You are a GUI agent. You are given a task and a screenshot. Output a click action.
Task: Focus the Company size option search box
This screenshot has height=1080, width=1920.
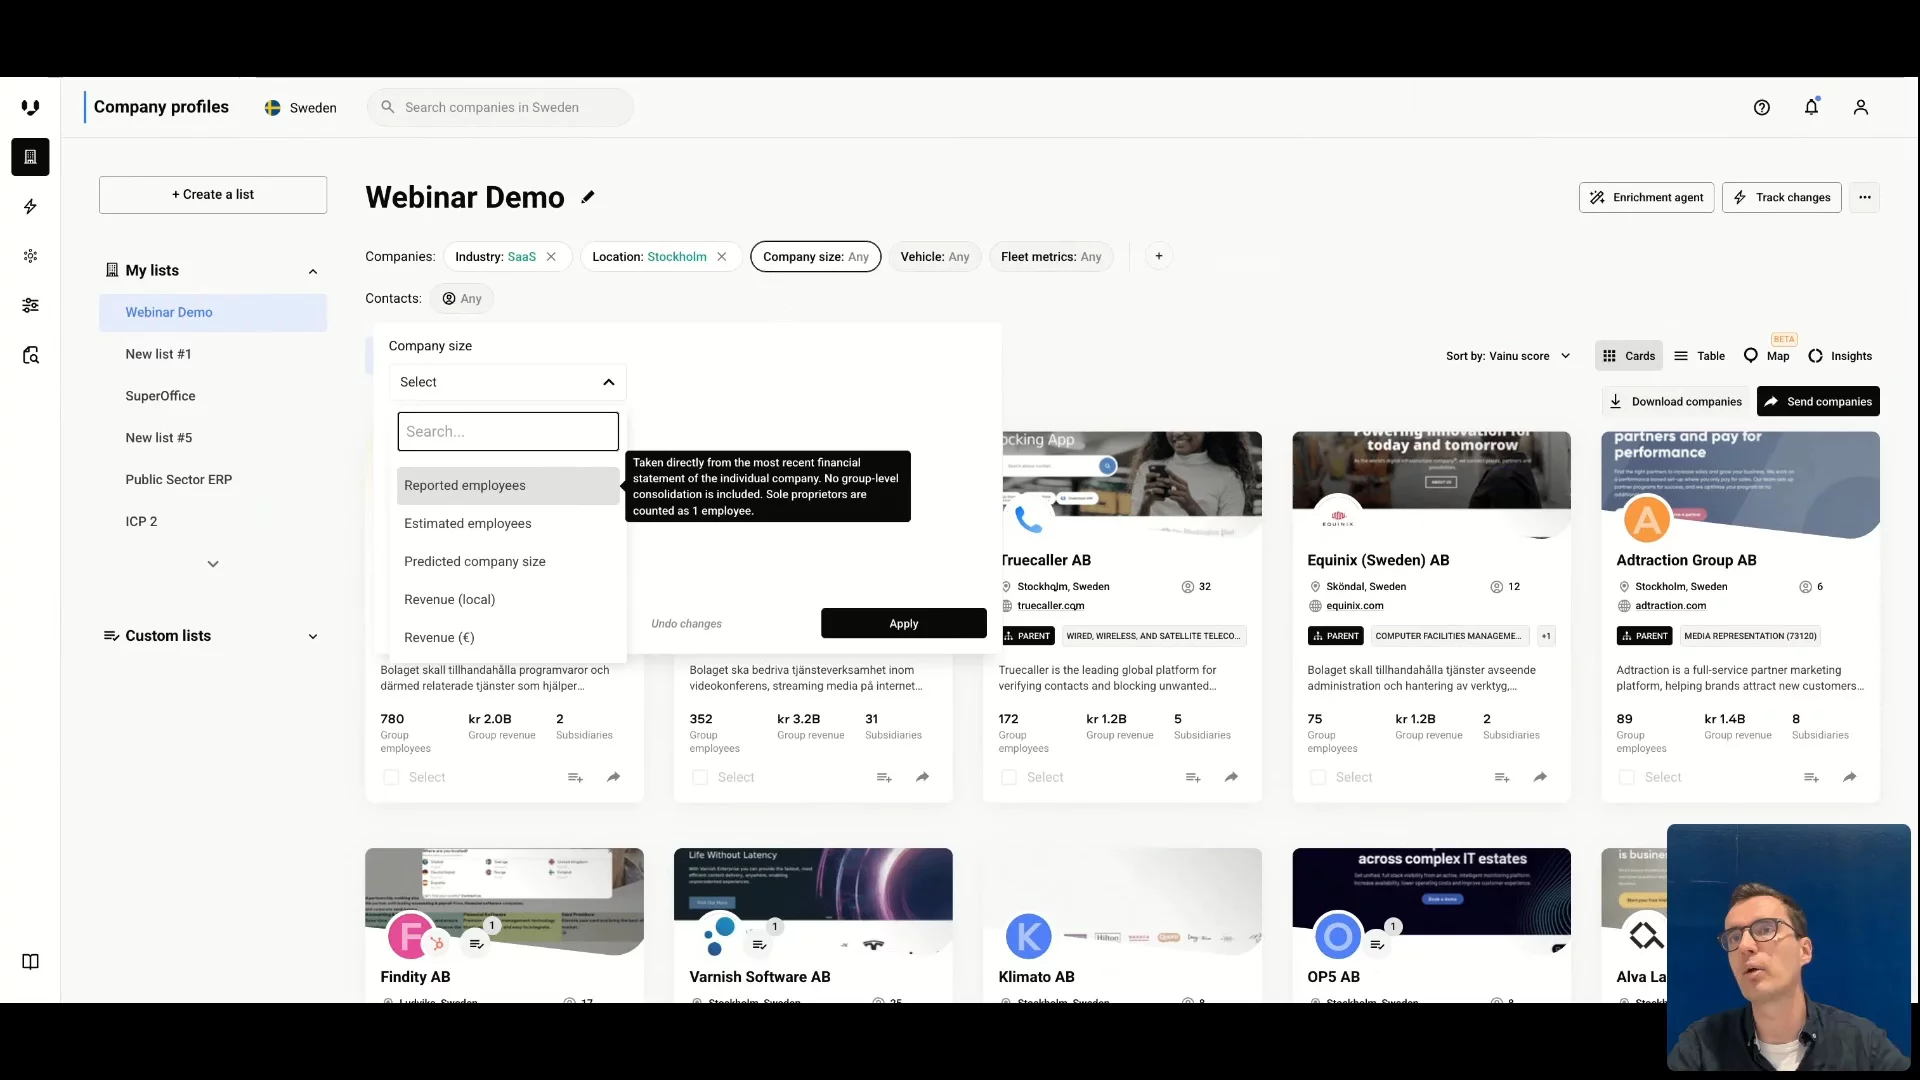[x=508, y=432]
